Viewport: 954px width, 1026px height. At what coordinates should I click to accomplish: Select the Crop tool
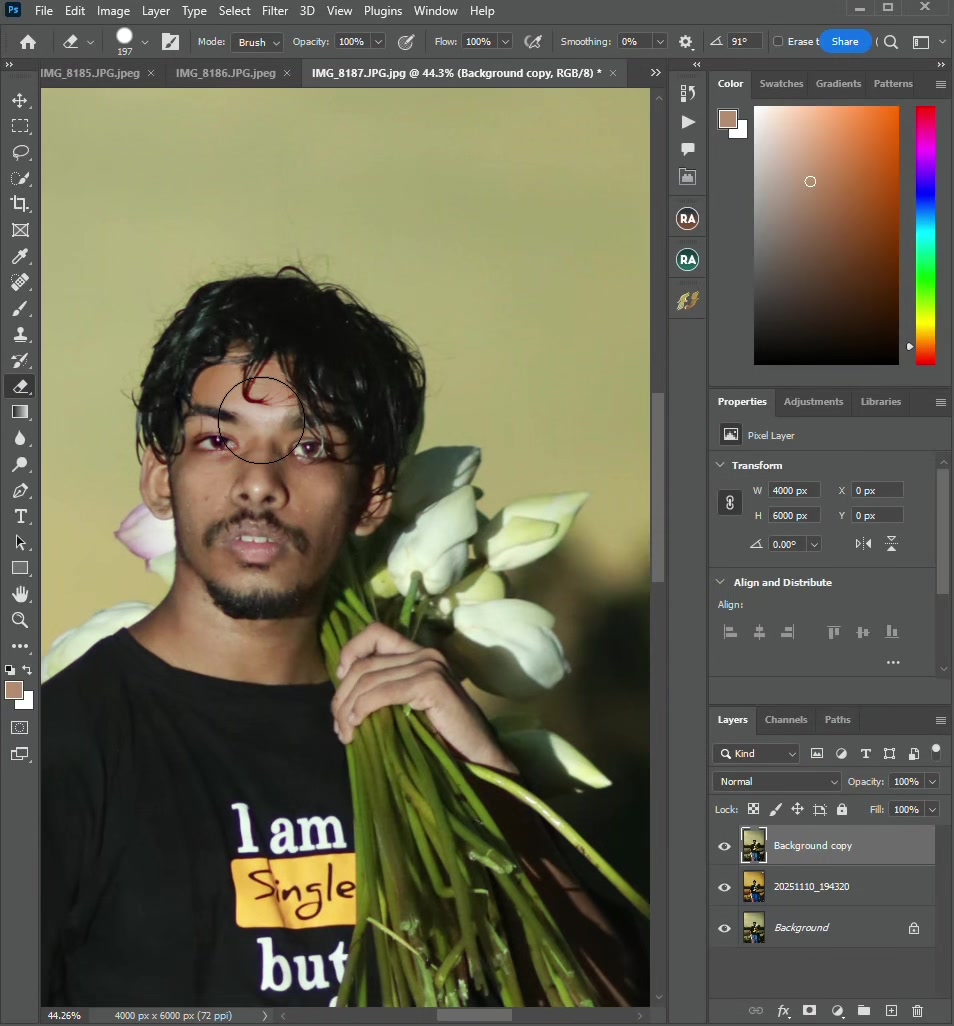pos(20,204)
